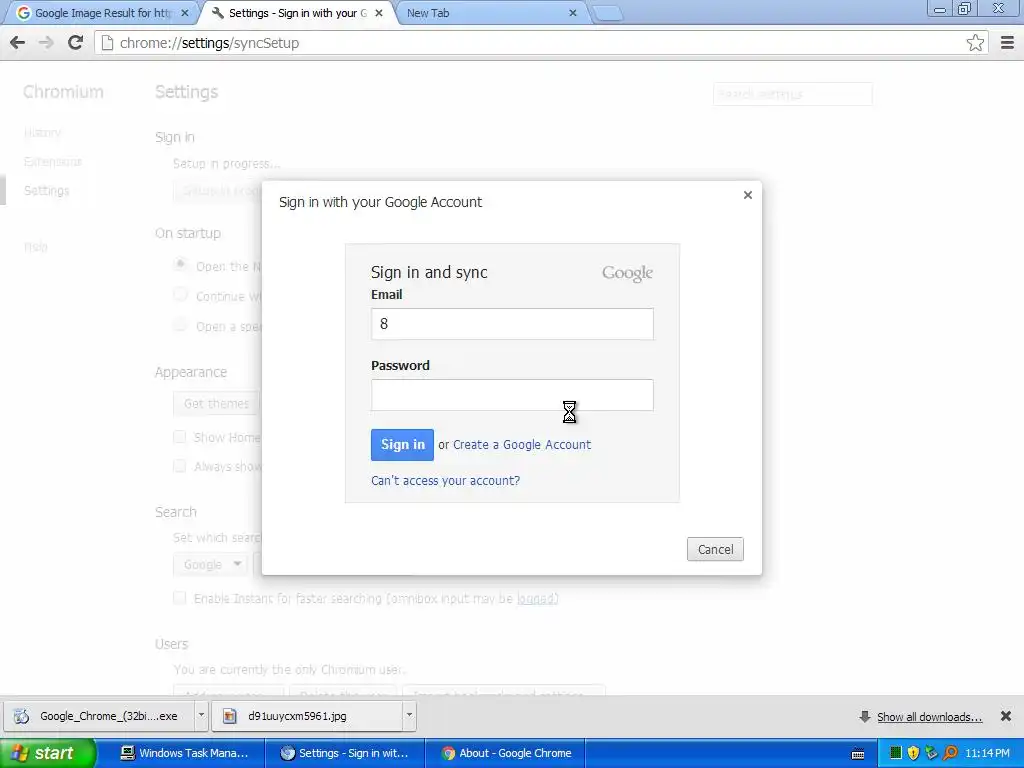Click the page icon in the address bar
The image size is (1024, 768).
(108, 43)
